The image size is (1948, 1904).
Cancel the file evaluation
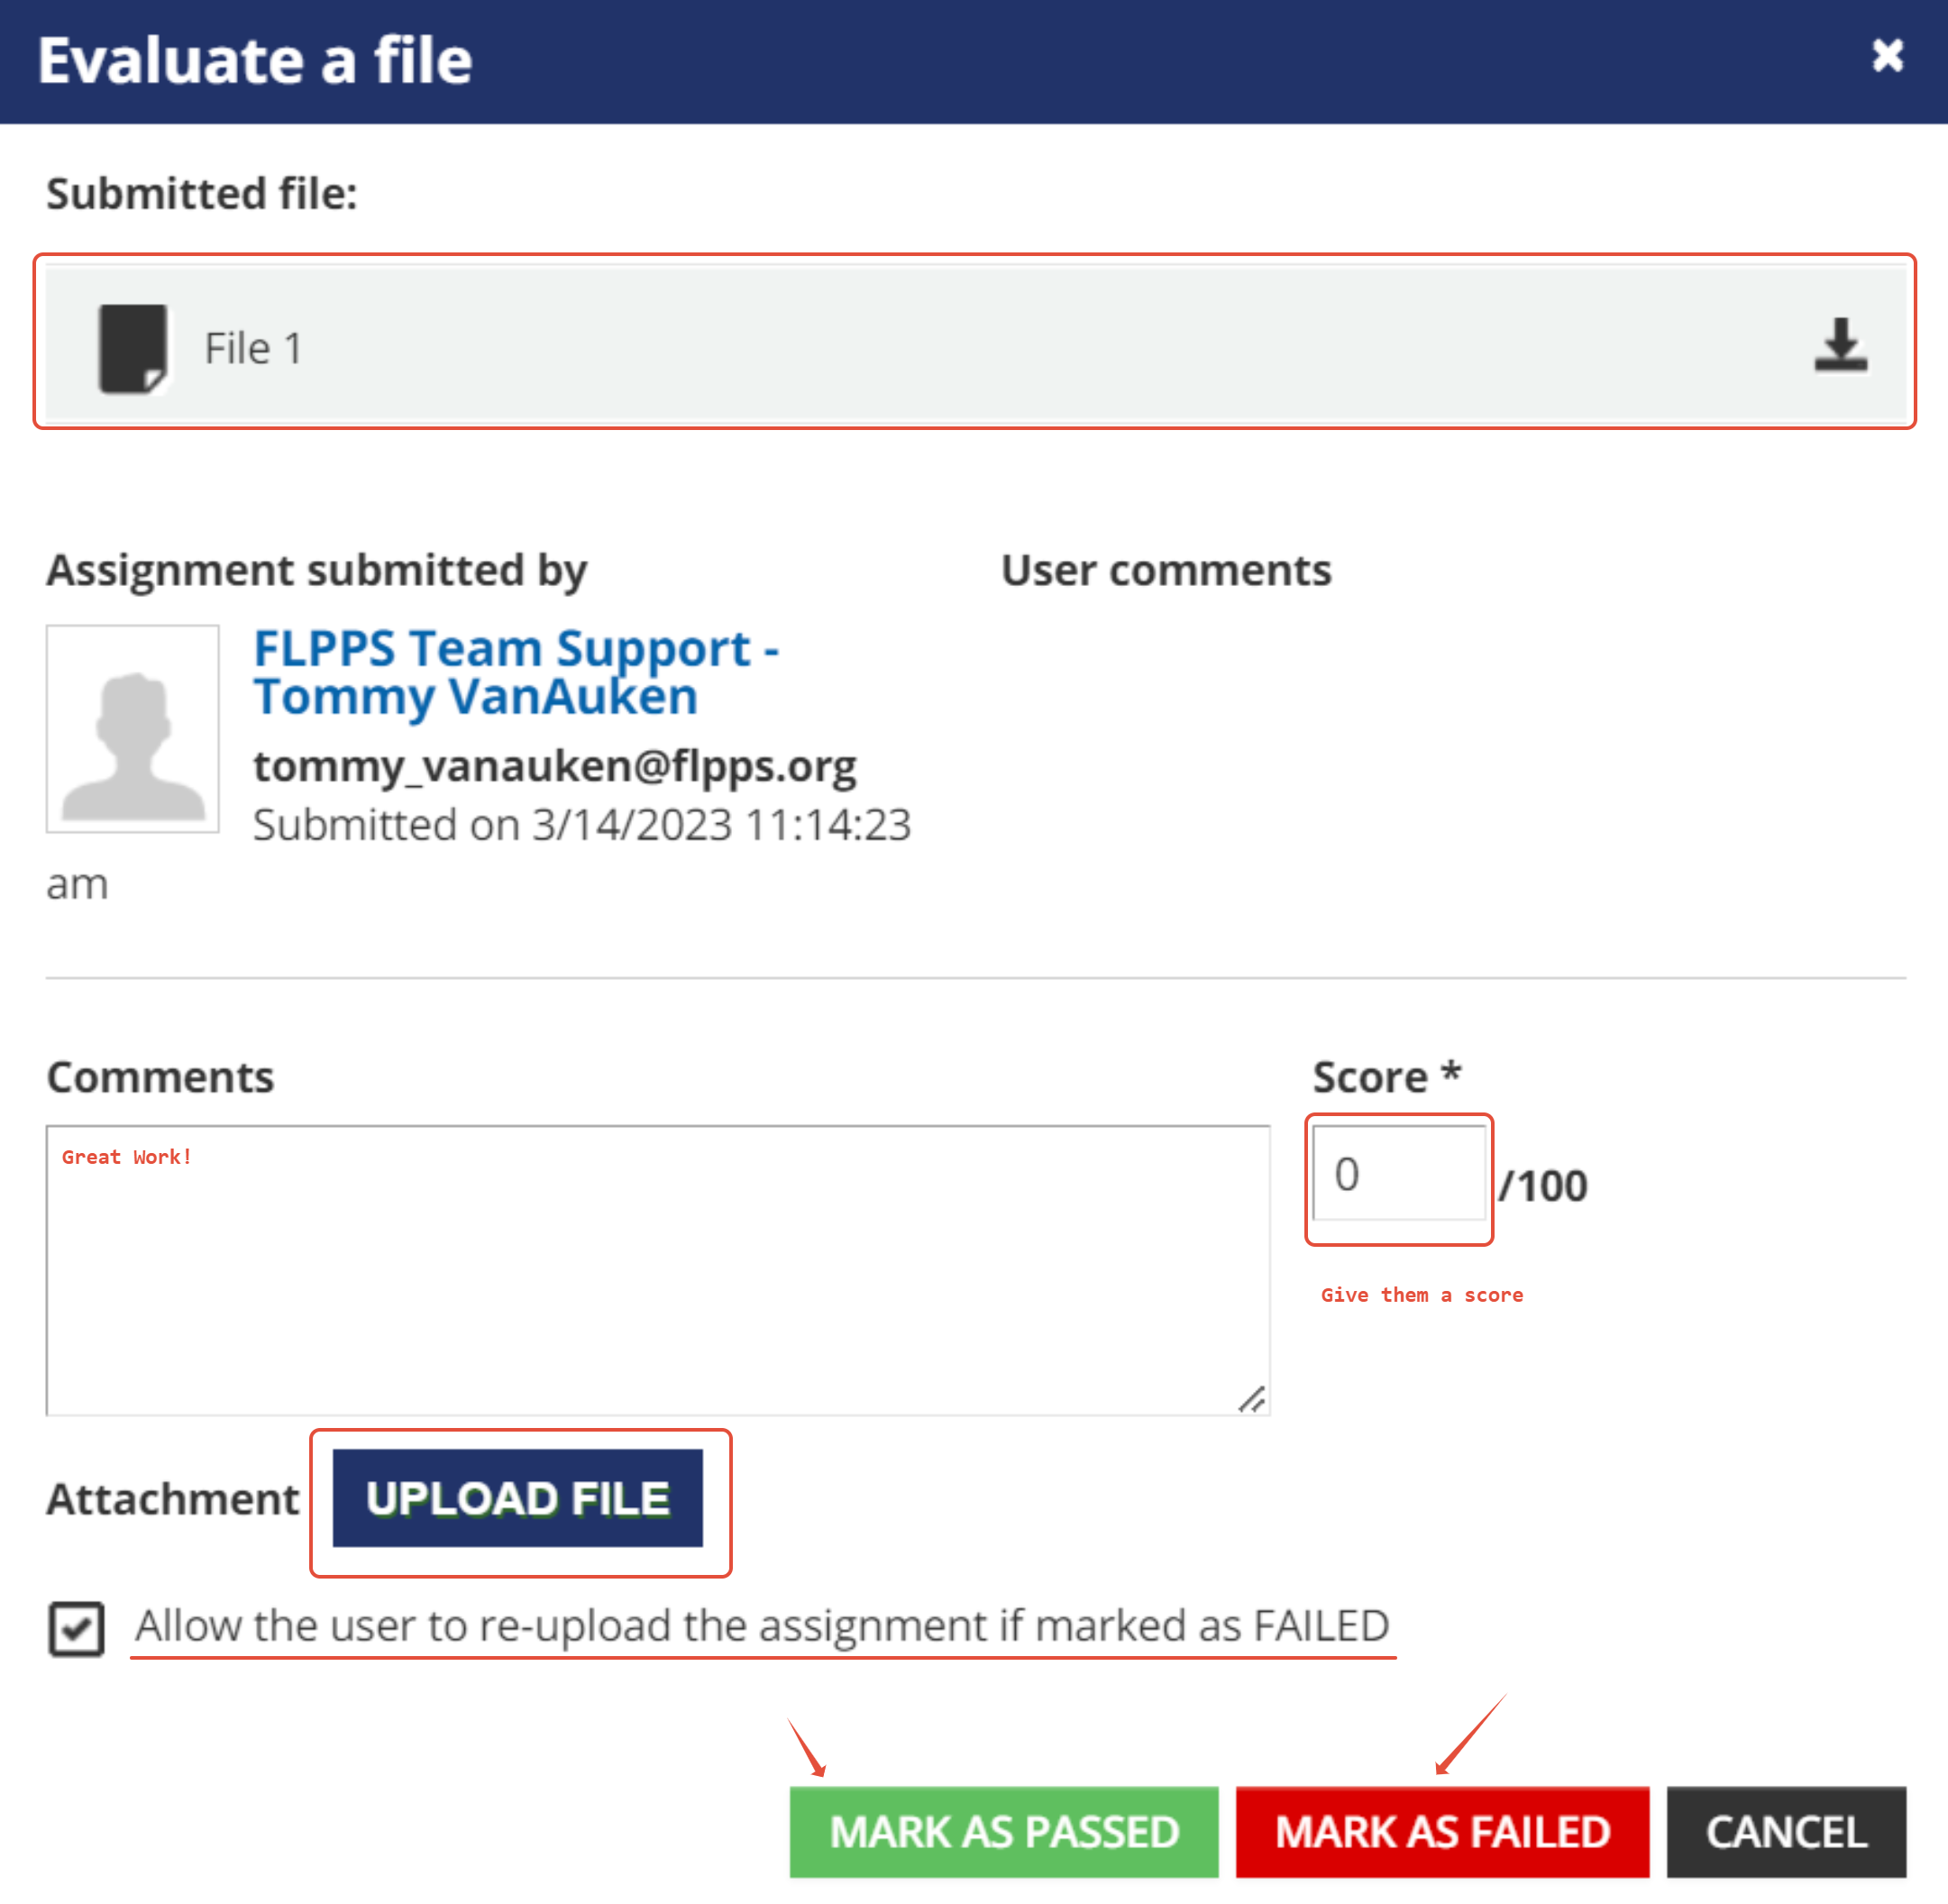[x=1785, y=1832]
